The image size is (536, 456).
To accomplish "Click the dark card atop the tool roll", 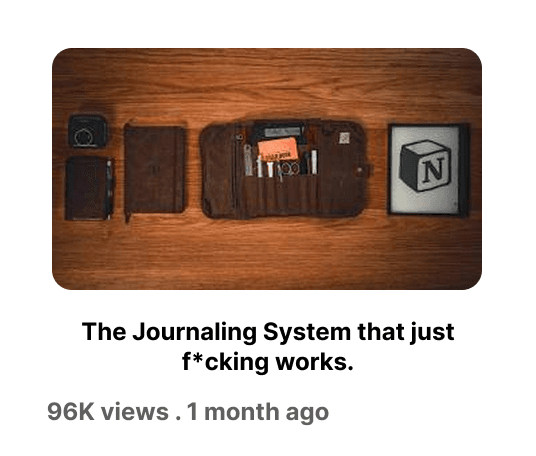I will tap(279, 131).
